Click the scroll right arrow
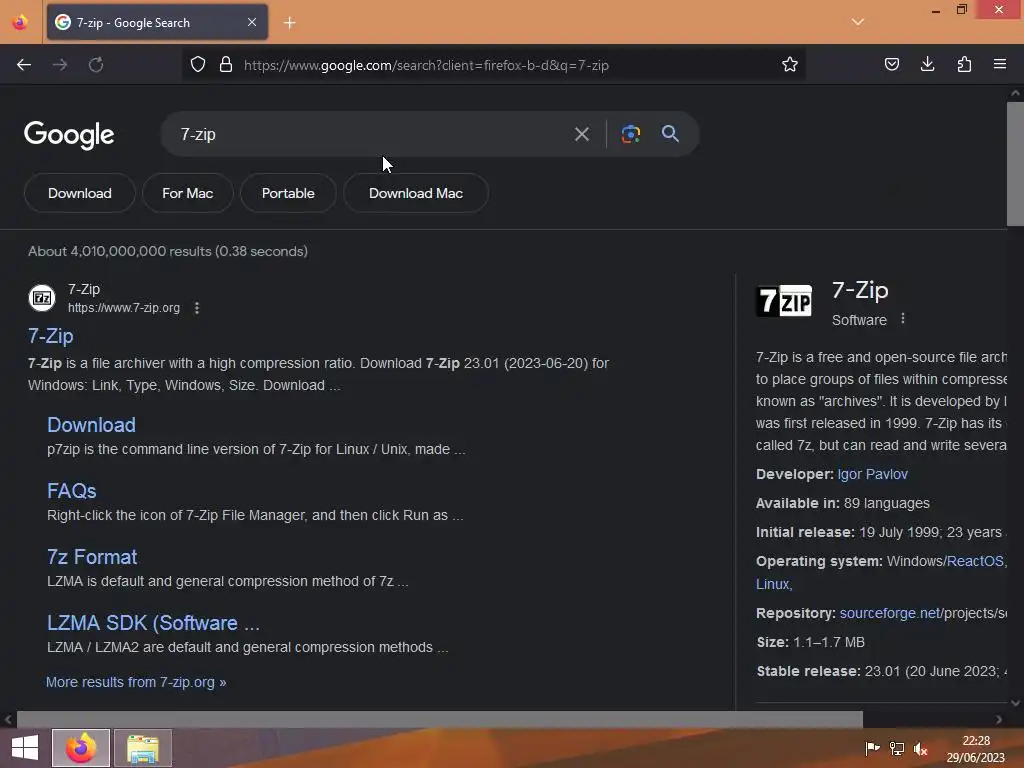Screen dimensions: 1024x768 pos(999,719)
